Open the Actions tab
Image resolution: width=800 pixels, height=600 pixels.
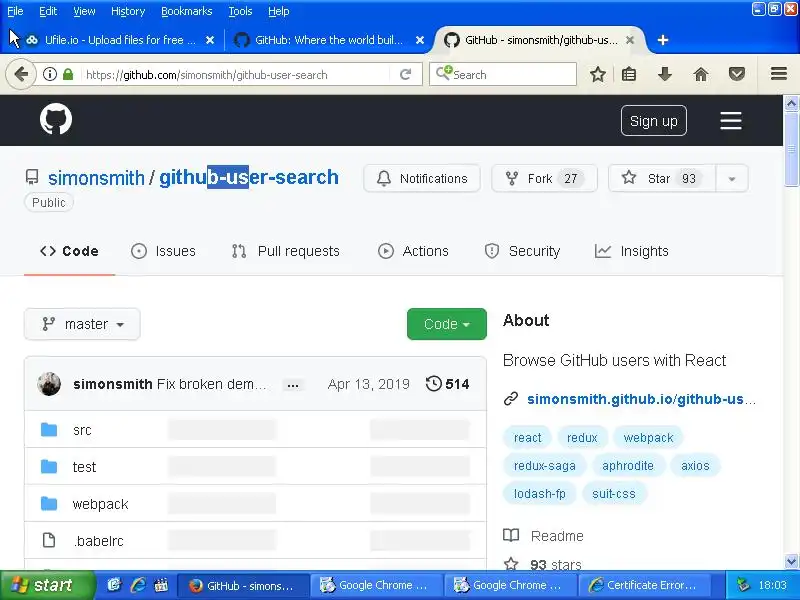coord(413,251)
